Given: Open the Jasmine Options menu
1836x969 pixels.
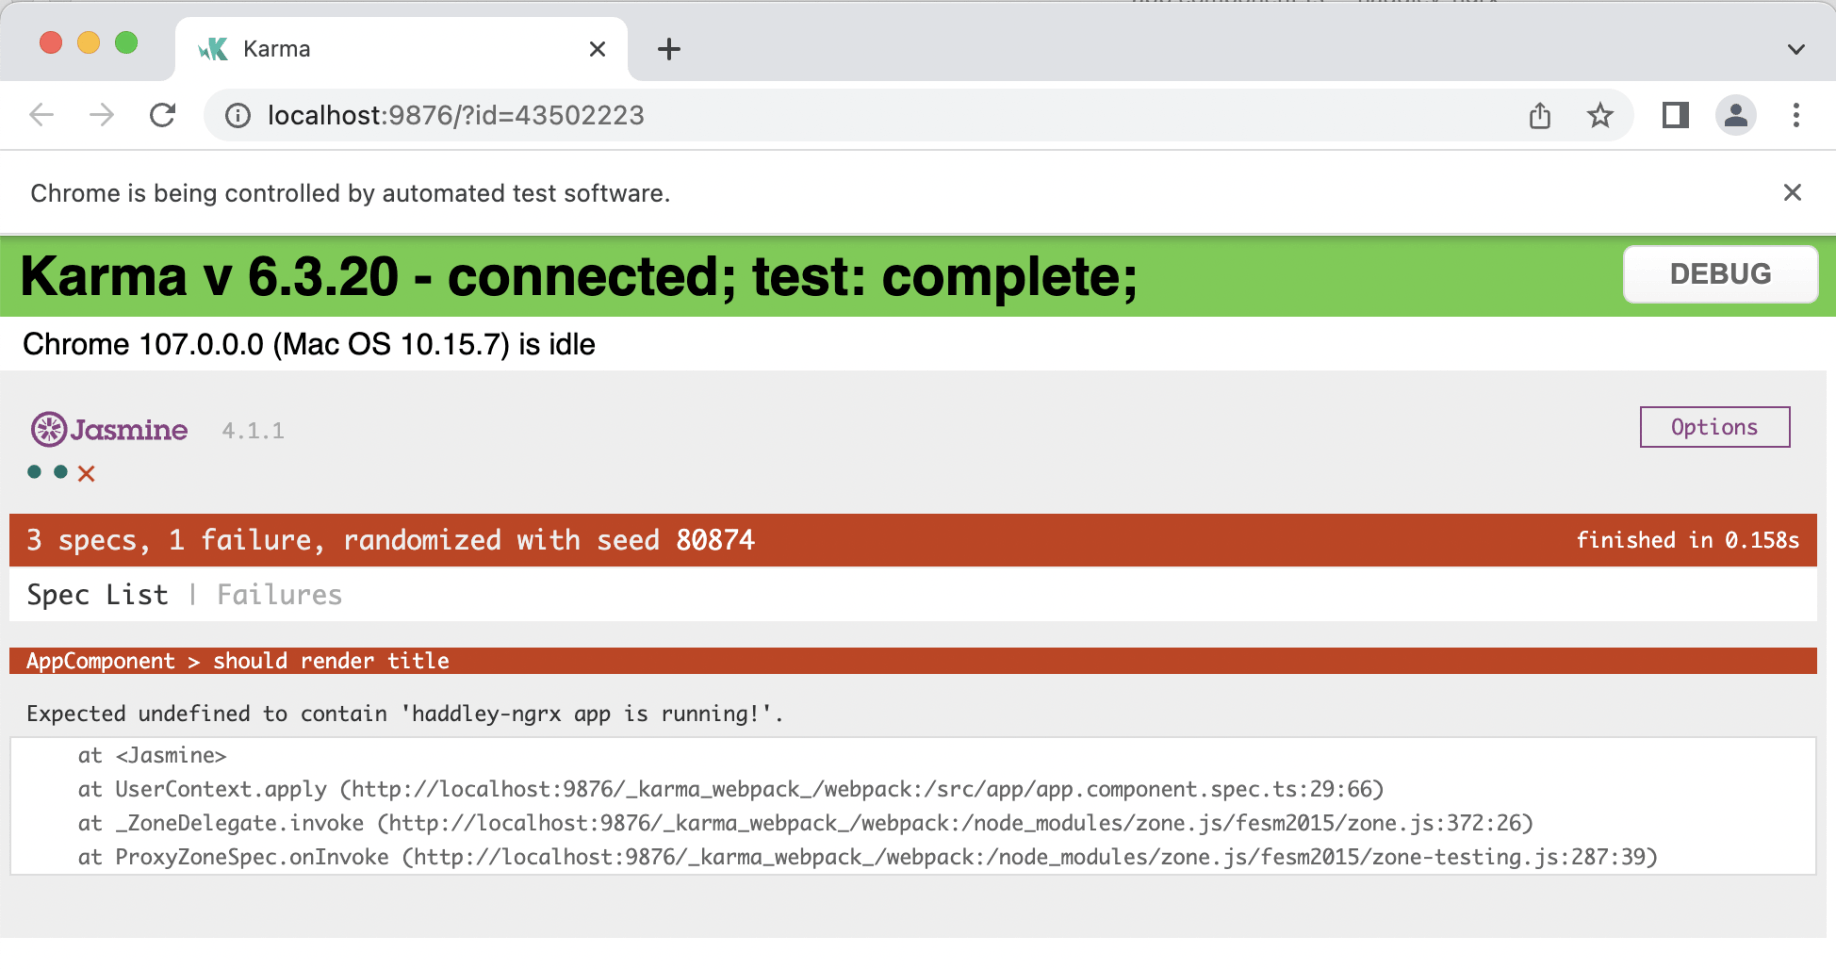Looking at the screenshot, I should [x=1714, y=427].
